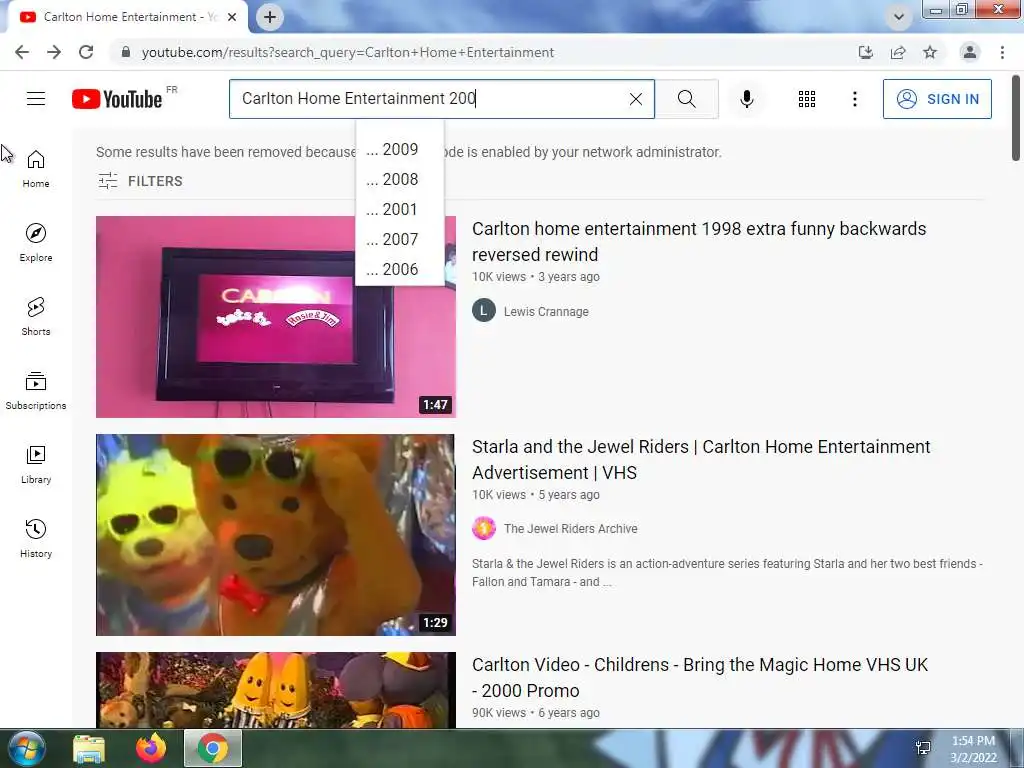
Task: Click the install app icon in address bar
Action: (865, 52)
